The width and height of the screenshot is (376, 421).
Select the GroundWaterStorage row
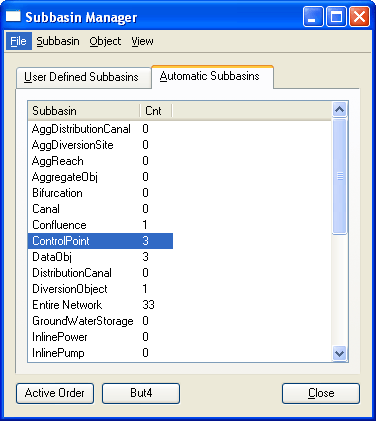point(100,321)
